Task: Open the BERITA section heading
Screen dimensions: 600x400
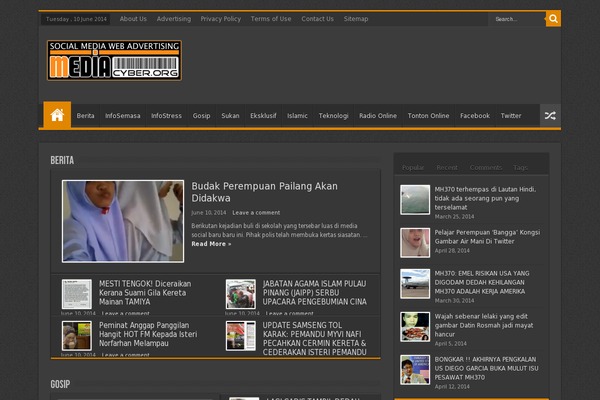Action: point(62,160)
